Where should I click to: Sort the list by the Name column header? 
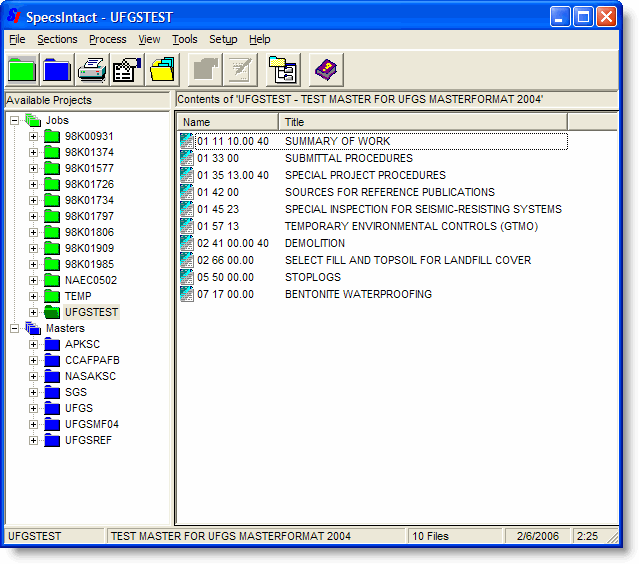[x=227, y=122]
